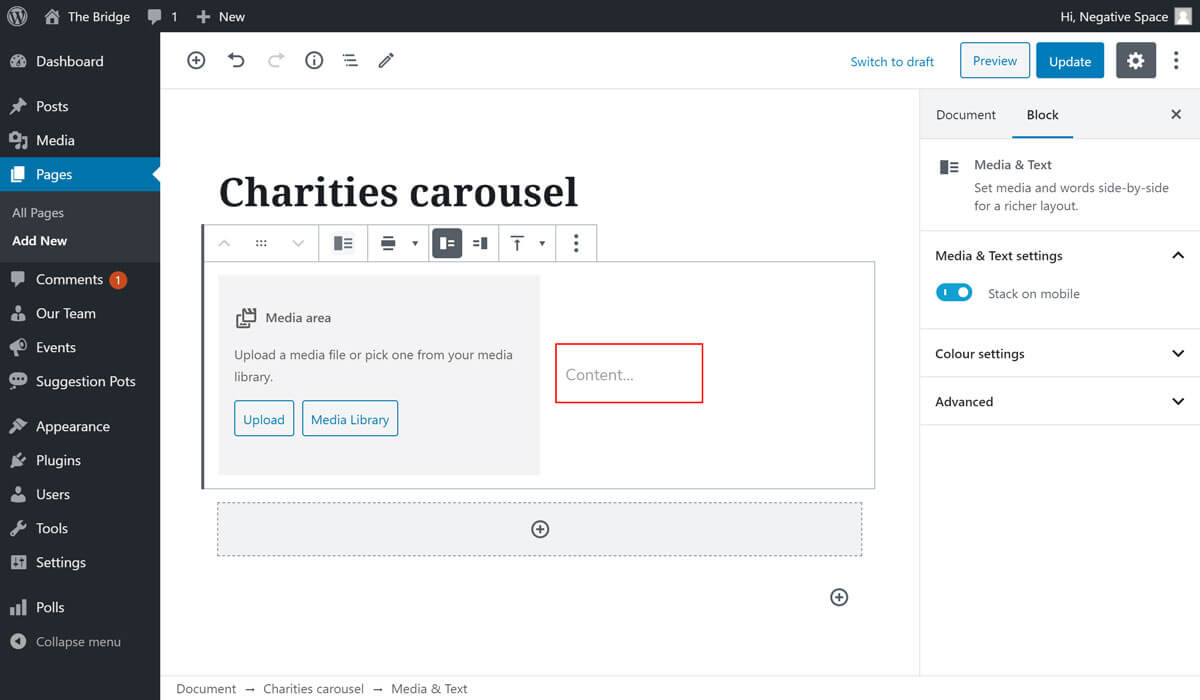Select show media on left
Image resolution: width=1200 pixels, height=700 pixels.
[447, 243]
